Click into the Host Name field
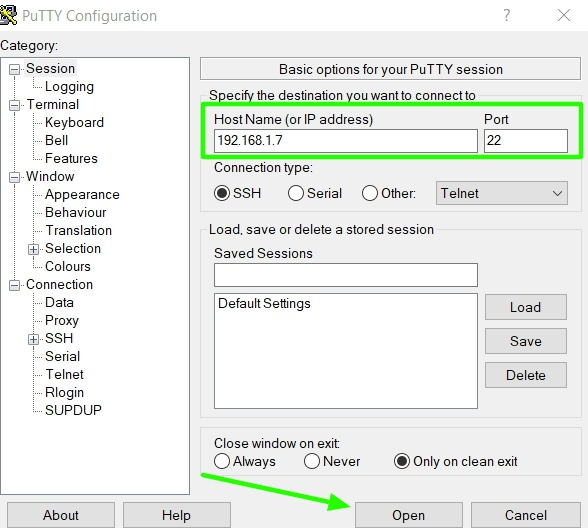 tap(345, 141)
